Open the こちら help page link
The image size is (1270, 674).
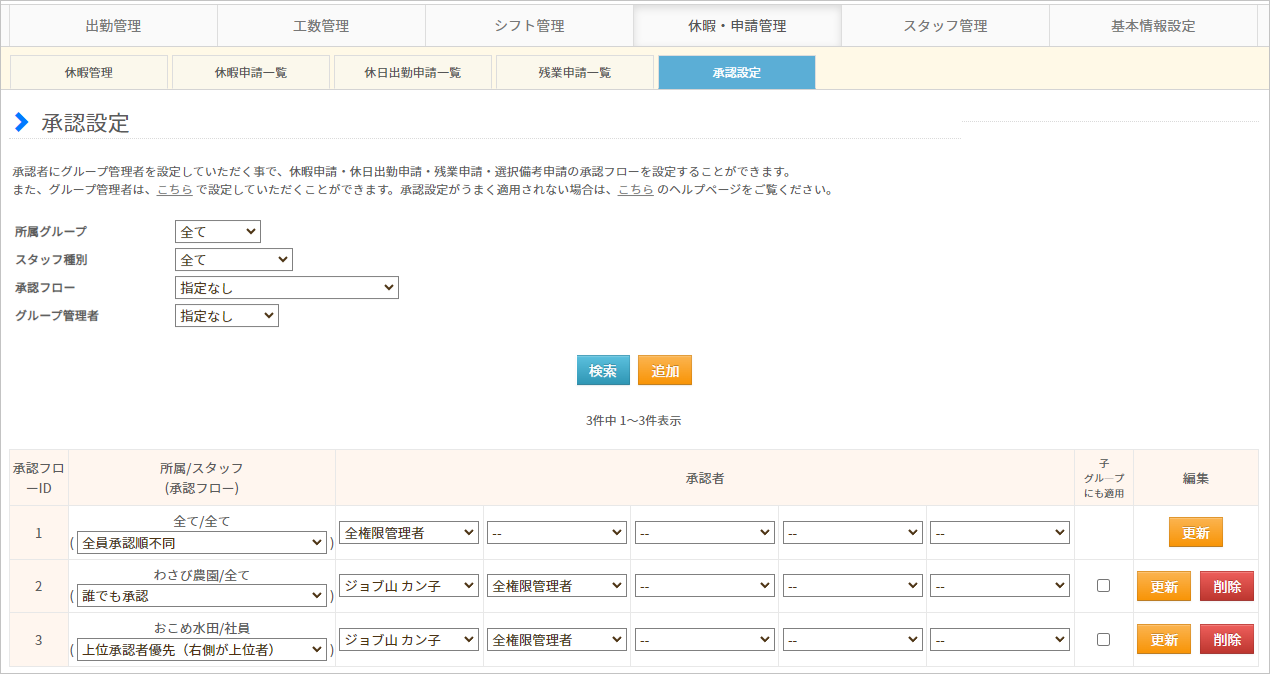(x=636, y=189)
